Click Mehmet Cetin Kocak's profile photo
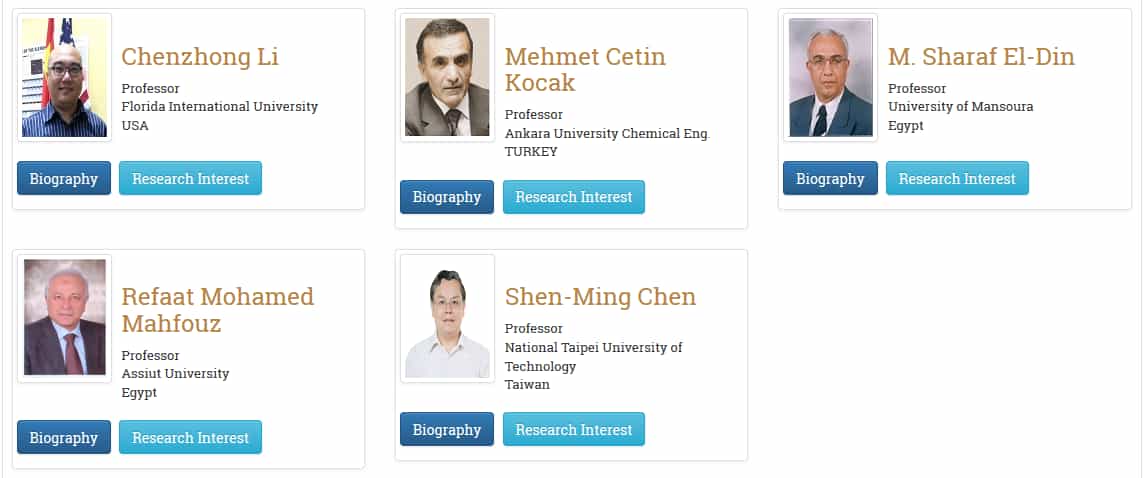The image size is (1143, 478). point(447,77)
